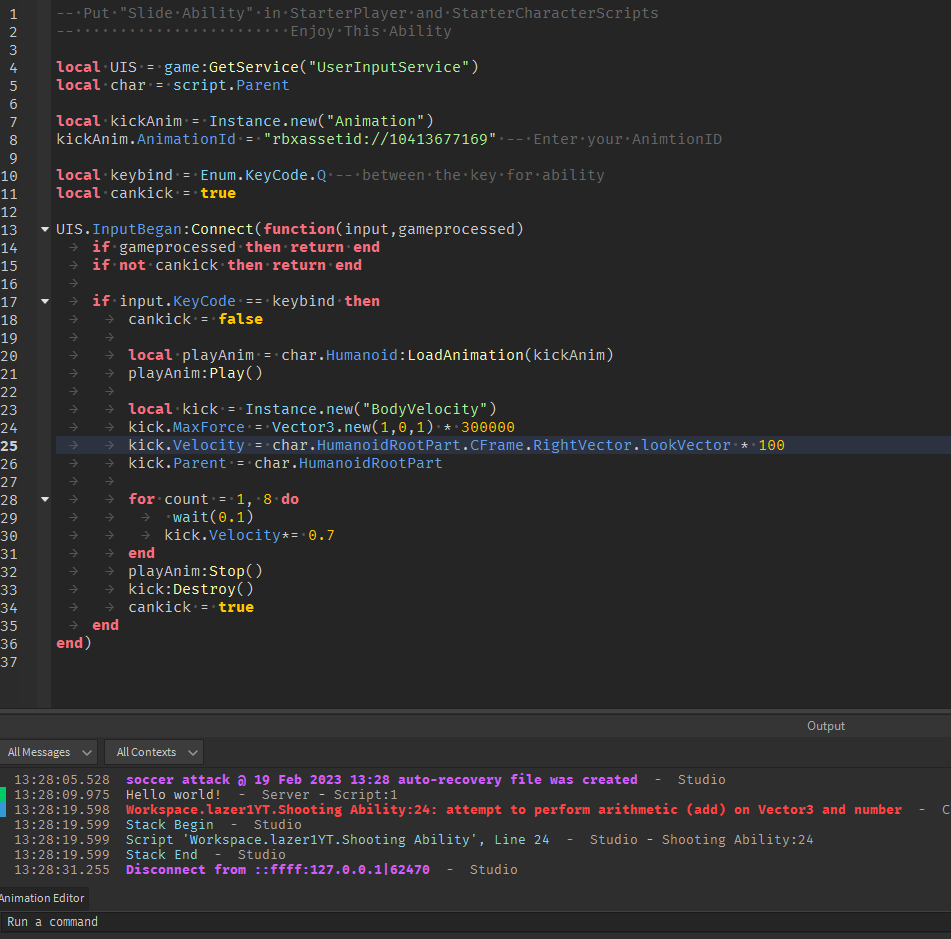Click the 'Stack Begin' output line
Viewport: 951px width, 939px height.
click(170, 825)
